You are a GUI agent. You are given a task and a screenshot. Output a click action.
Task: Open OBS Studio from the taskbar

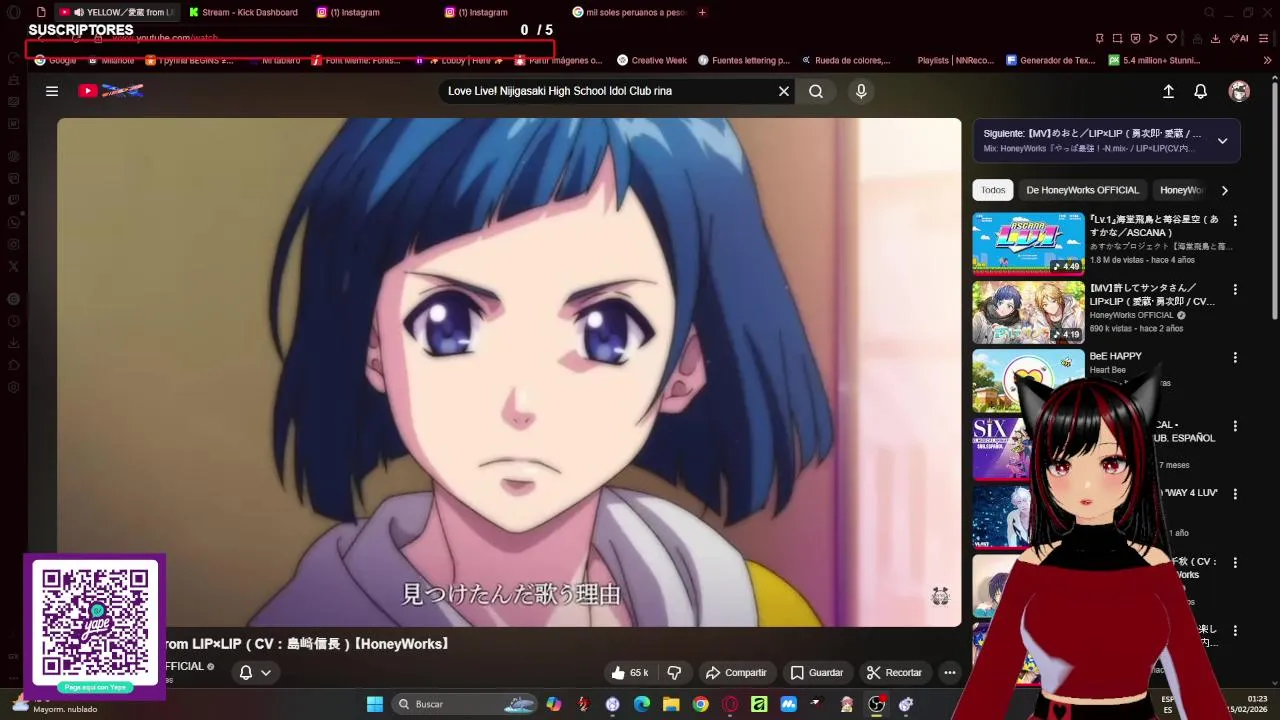[876, 704]
